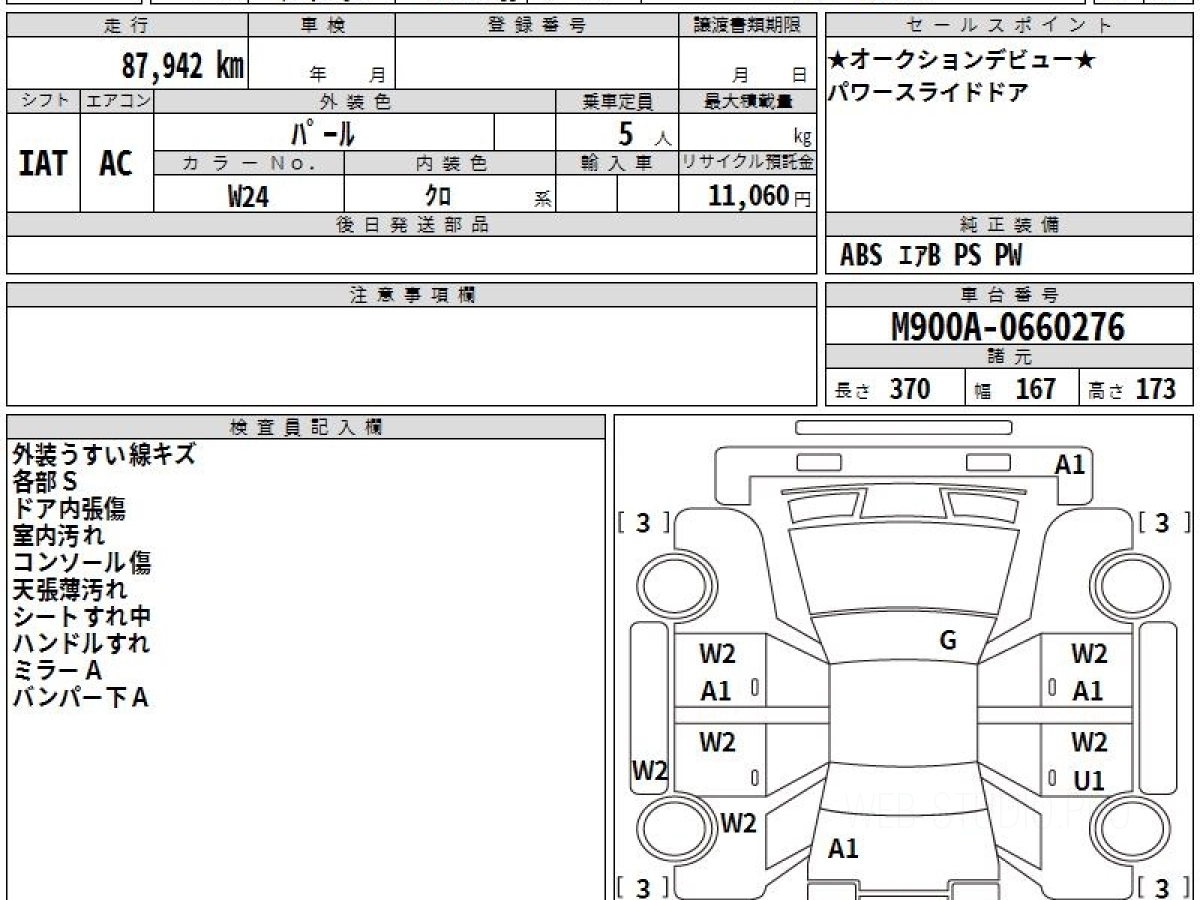Click the 純正装備 section header
Screen dimensions: 1200x900
click(x=1009, y=226)
